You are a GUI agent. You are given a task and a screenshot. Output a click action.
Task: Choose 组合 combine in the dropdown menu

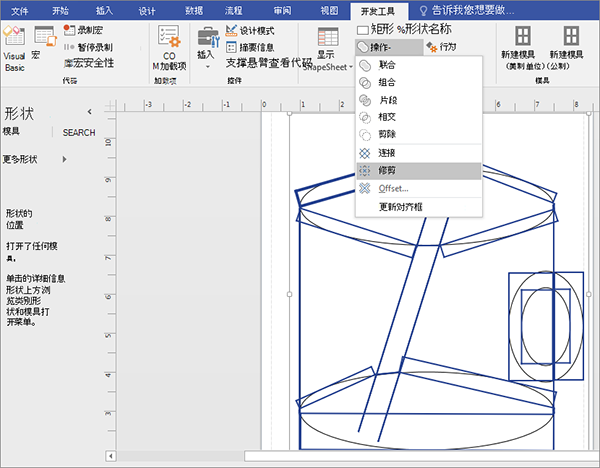pyautogui.click(x=386, y=82)
